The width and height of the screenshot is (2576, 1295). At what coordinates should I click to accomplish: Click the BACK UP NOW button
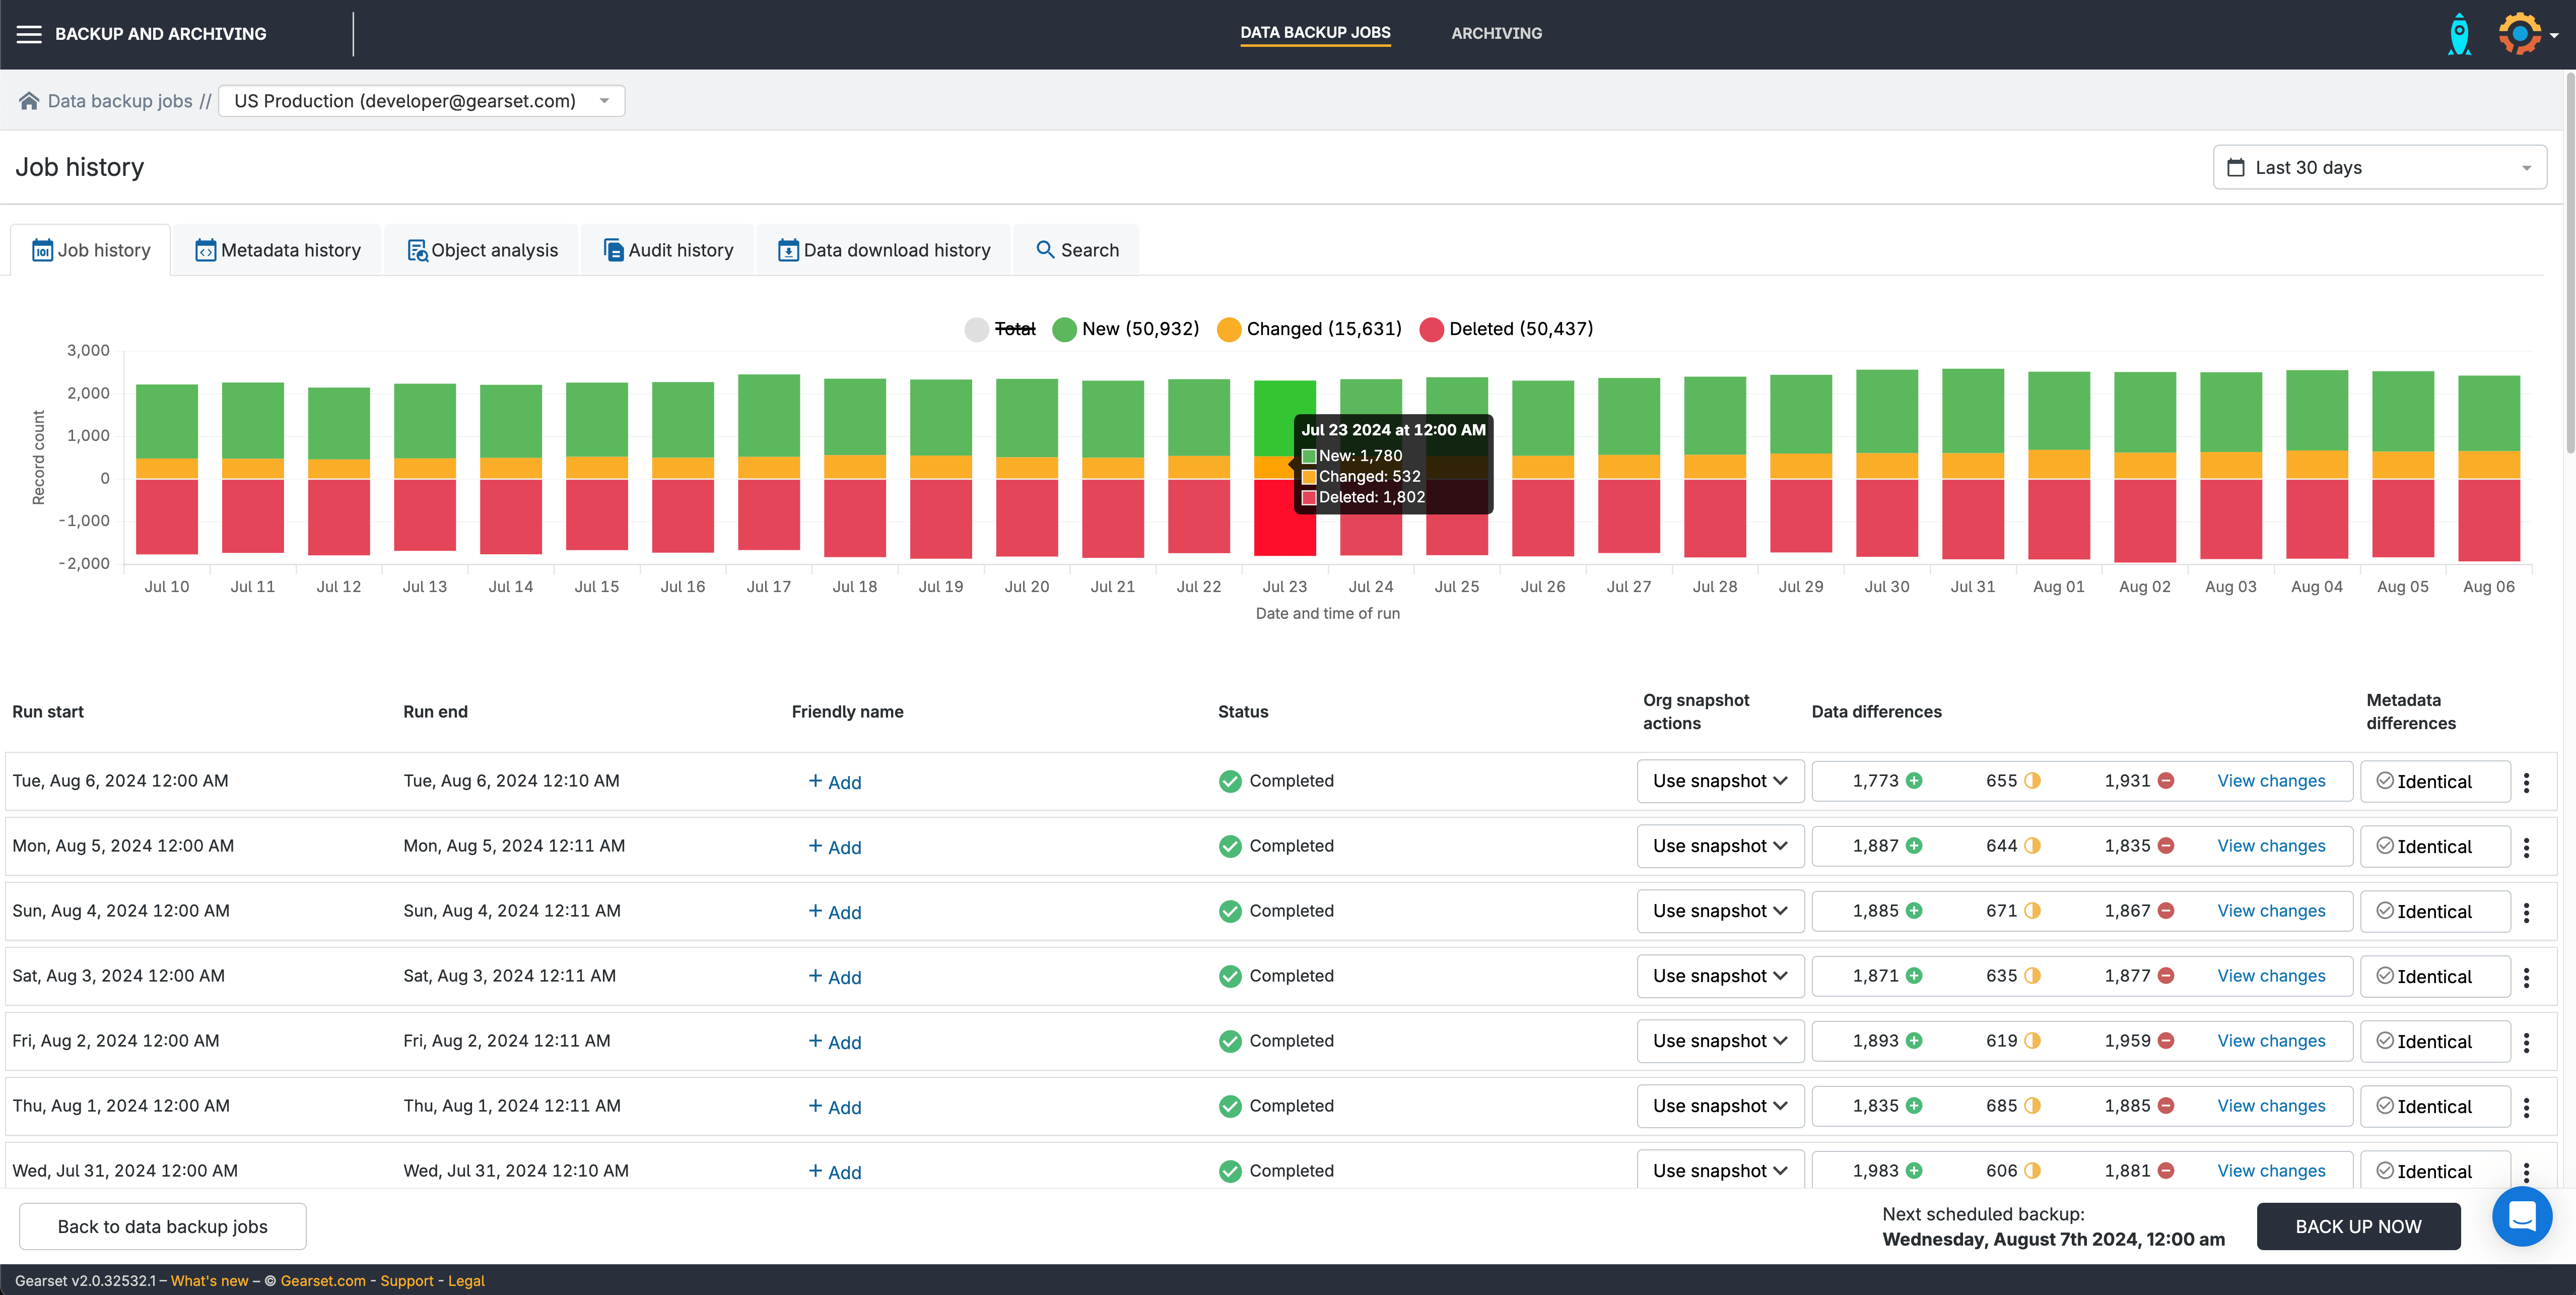click(2358, 1226)
